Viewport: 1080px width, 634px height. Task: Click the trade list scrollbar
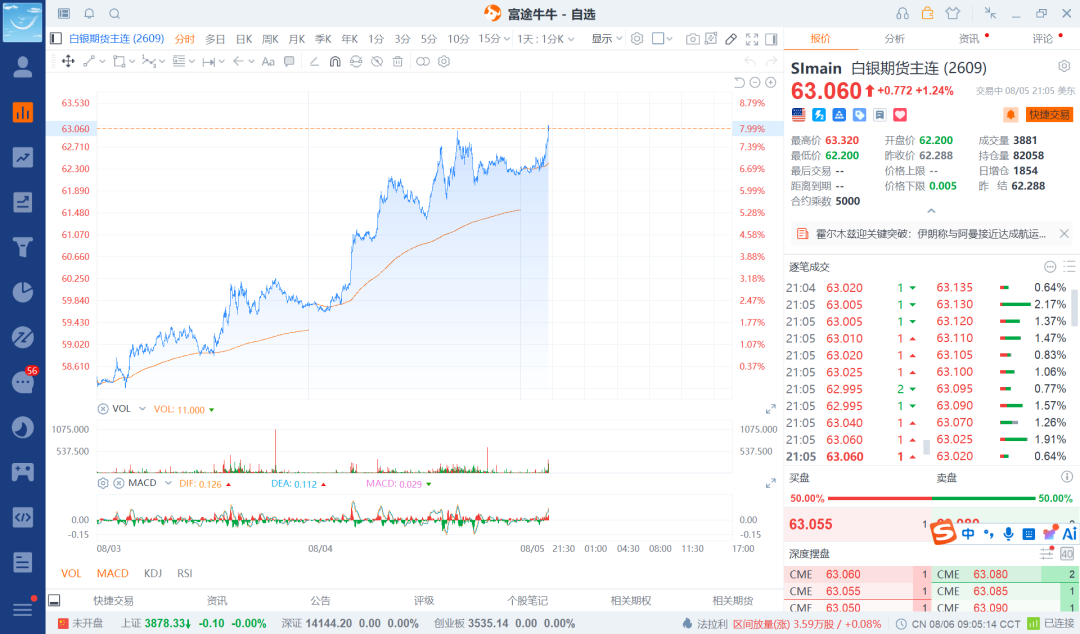coord(1073,307)
